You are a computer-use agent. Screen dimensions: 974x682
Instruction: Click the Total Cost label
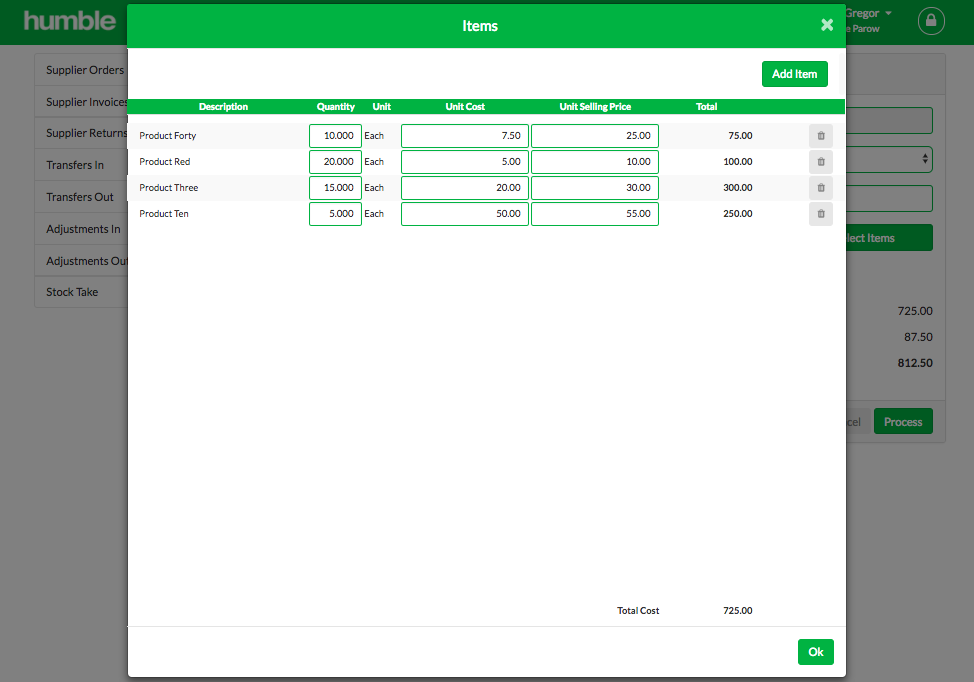click(x=638, y=611)
